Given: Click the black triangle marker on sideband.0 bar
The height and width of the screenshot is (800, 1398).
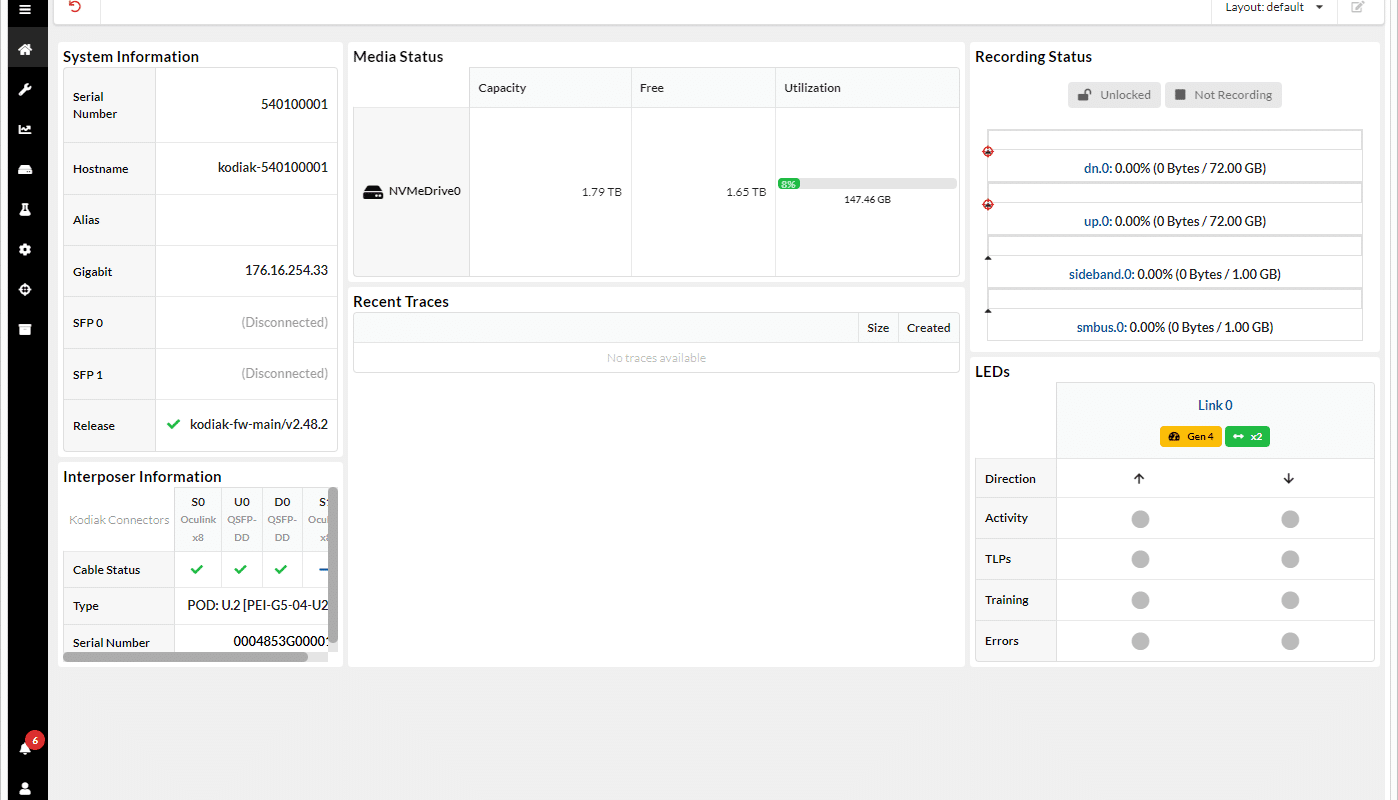Looking at the screenshot, I should click(x=988, y=258).
